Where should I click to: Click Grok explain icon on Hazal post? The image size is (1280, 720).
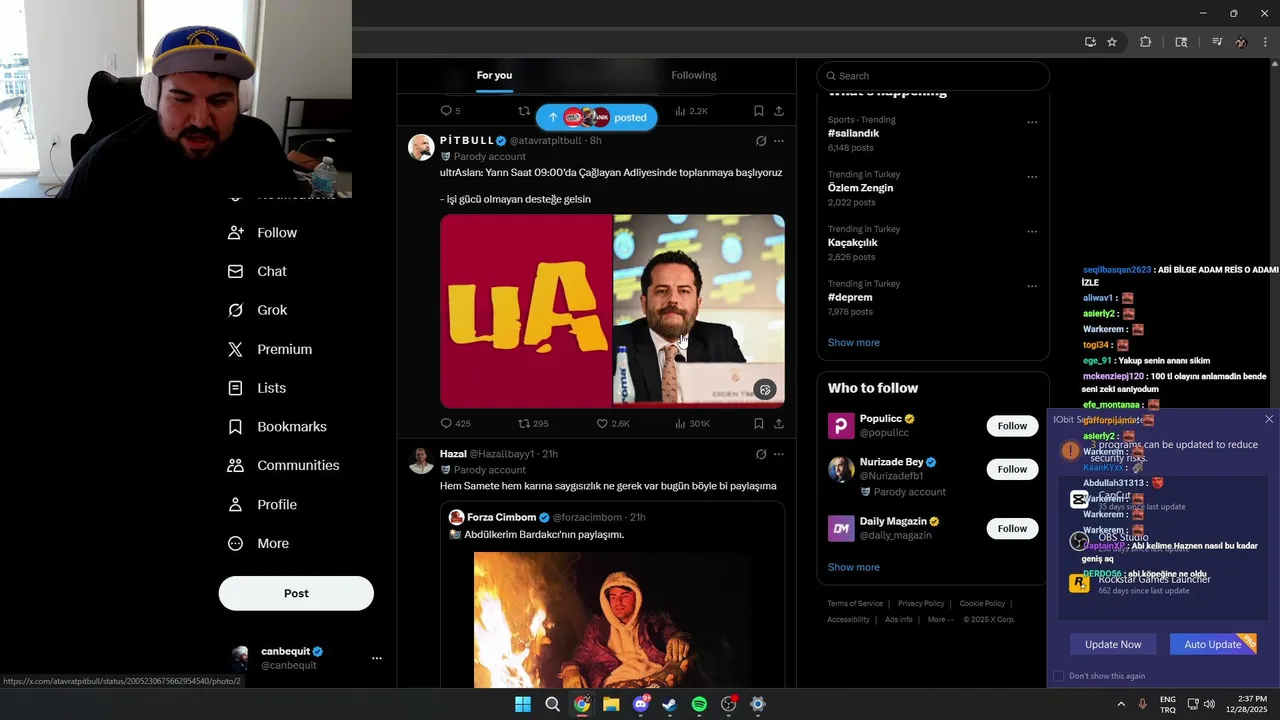tap(761, 454)
